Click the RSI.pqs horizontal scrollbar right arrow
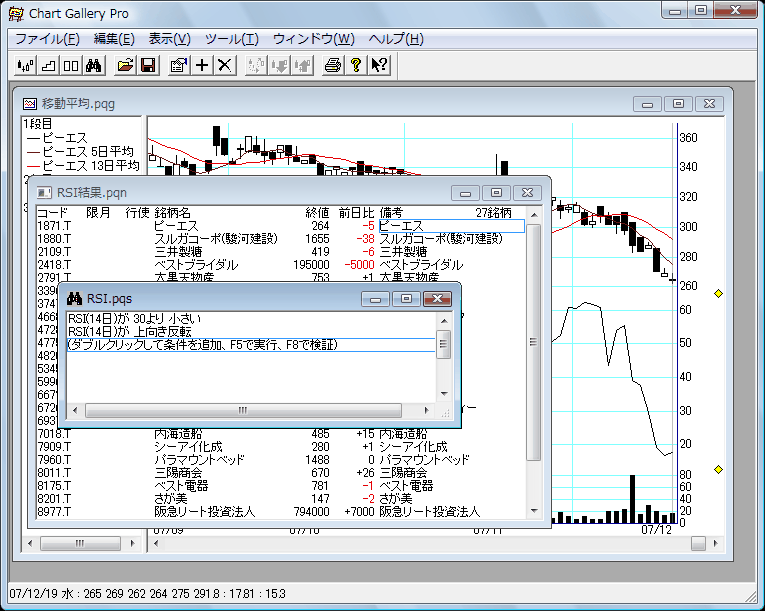 point(428,410)
